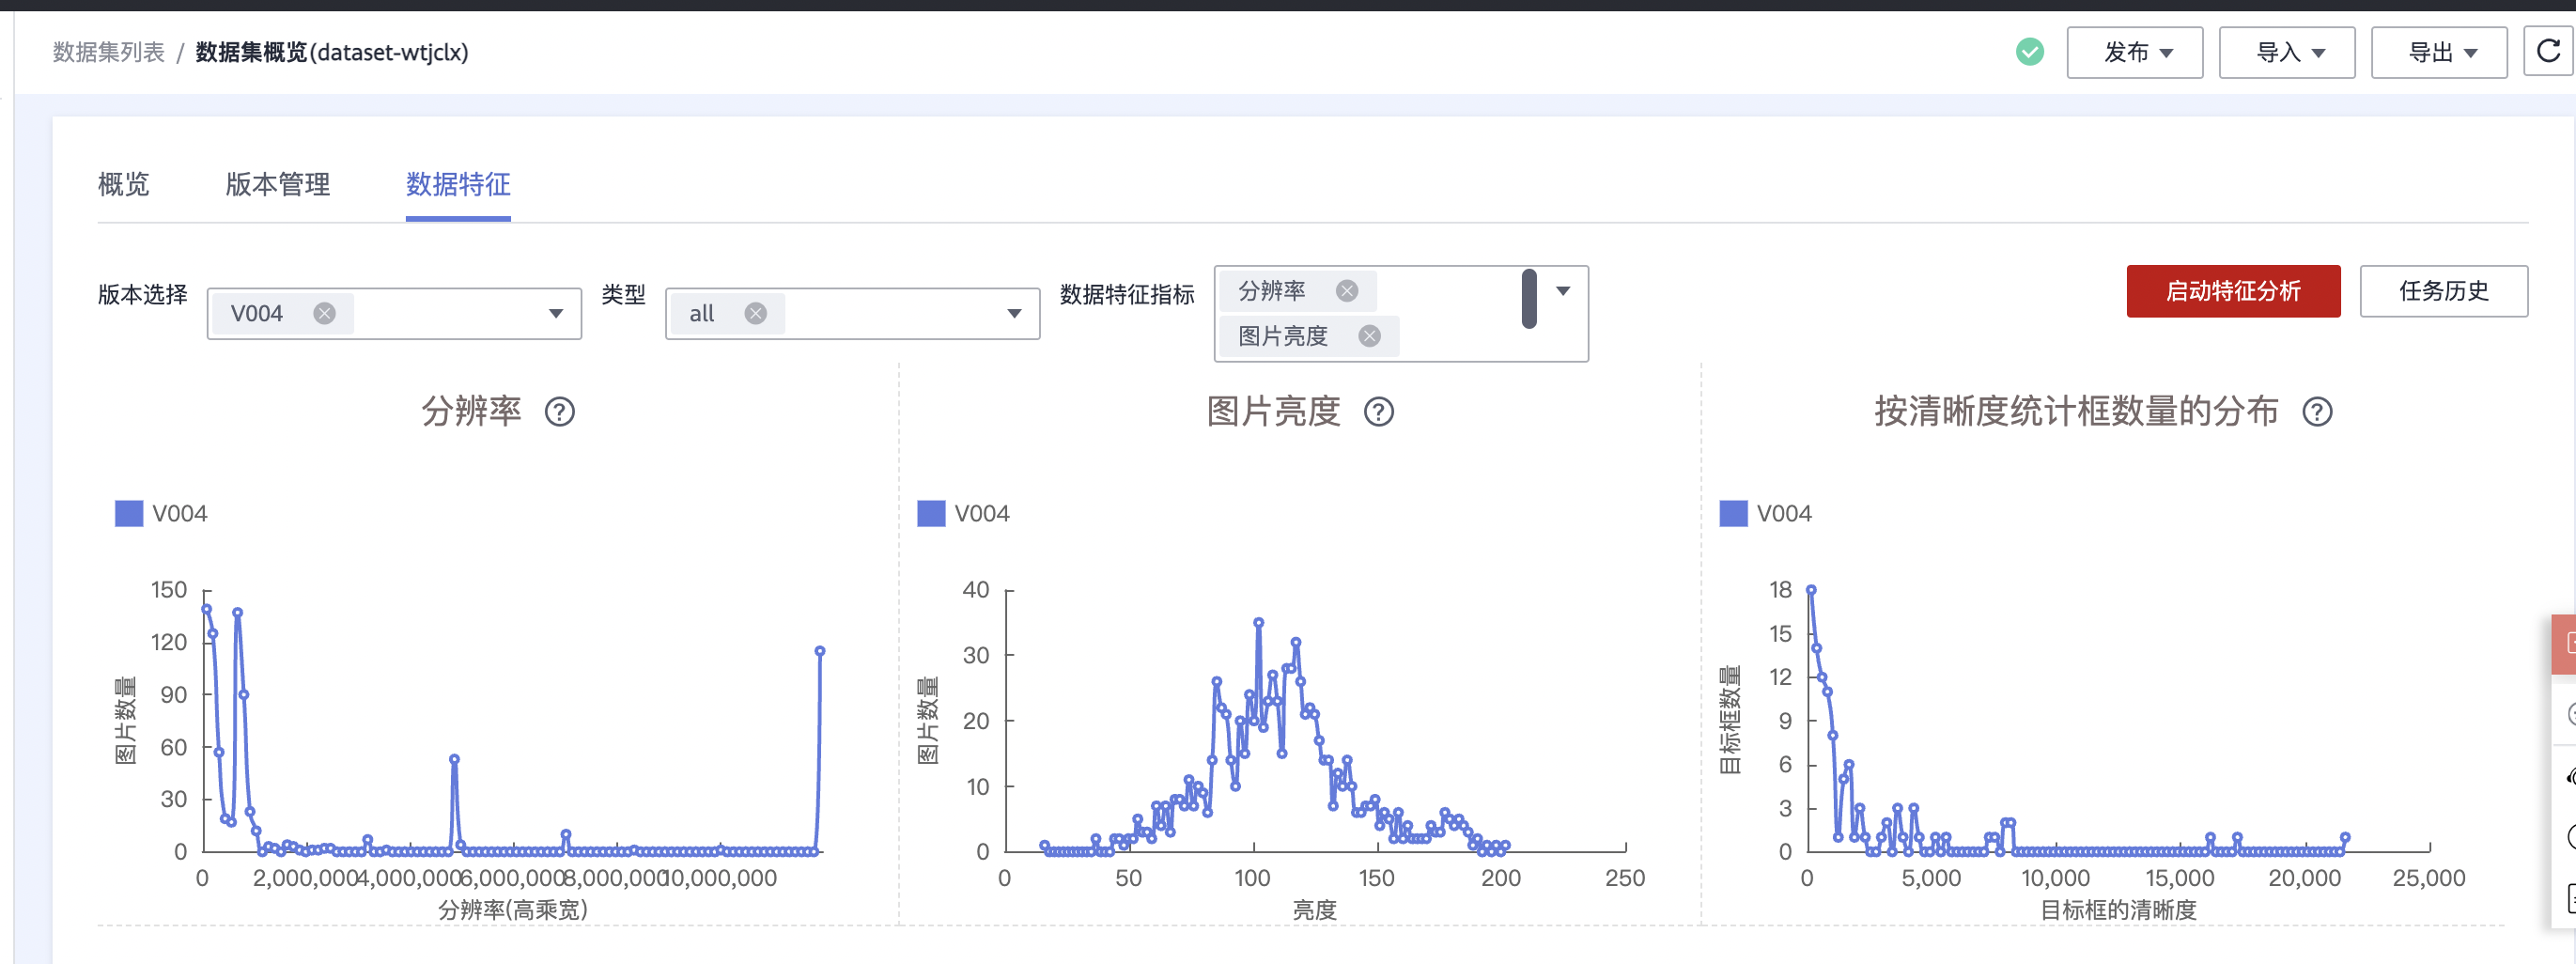Toggle V004 legend in 分辨率 chart
This screenshot has width=2576, height=964.
coord(161,513)
